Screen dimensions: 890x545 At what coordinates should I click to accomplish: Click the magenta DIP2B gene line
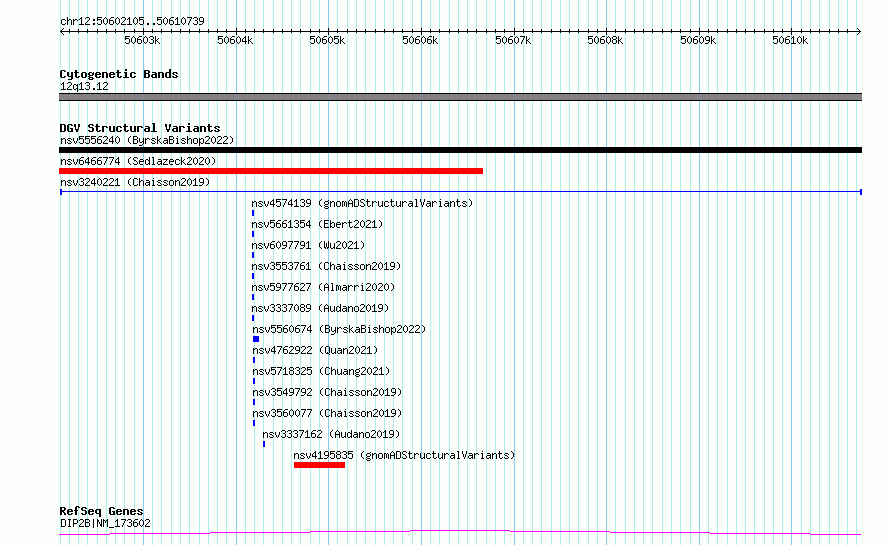pos(460,533)
